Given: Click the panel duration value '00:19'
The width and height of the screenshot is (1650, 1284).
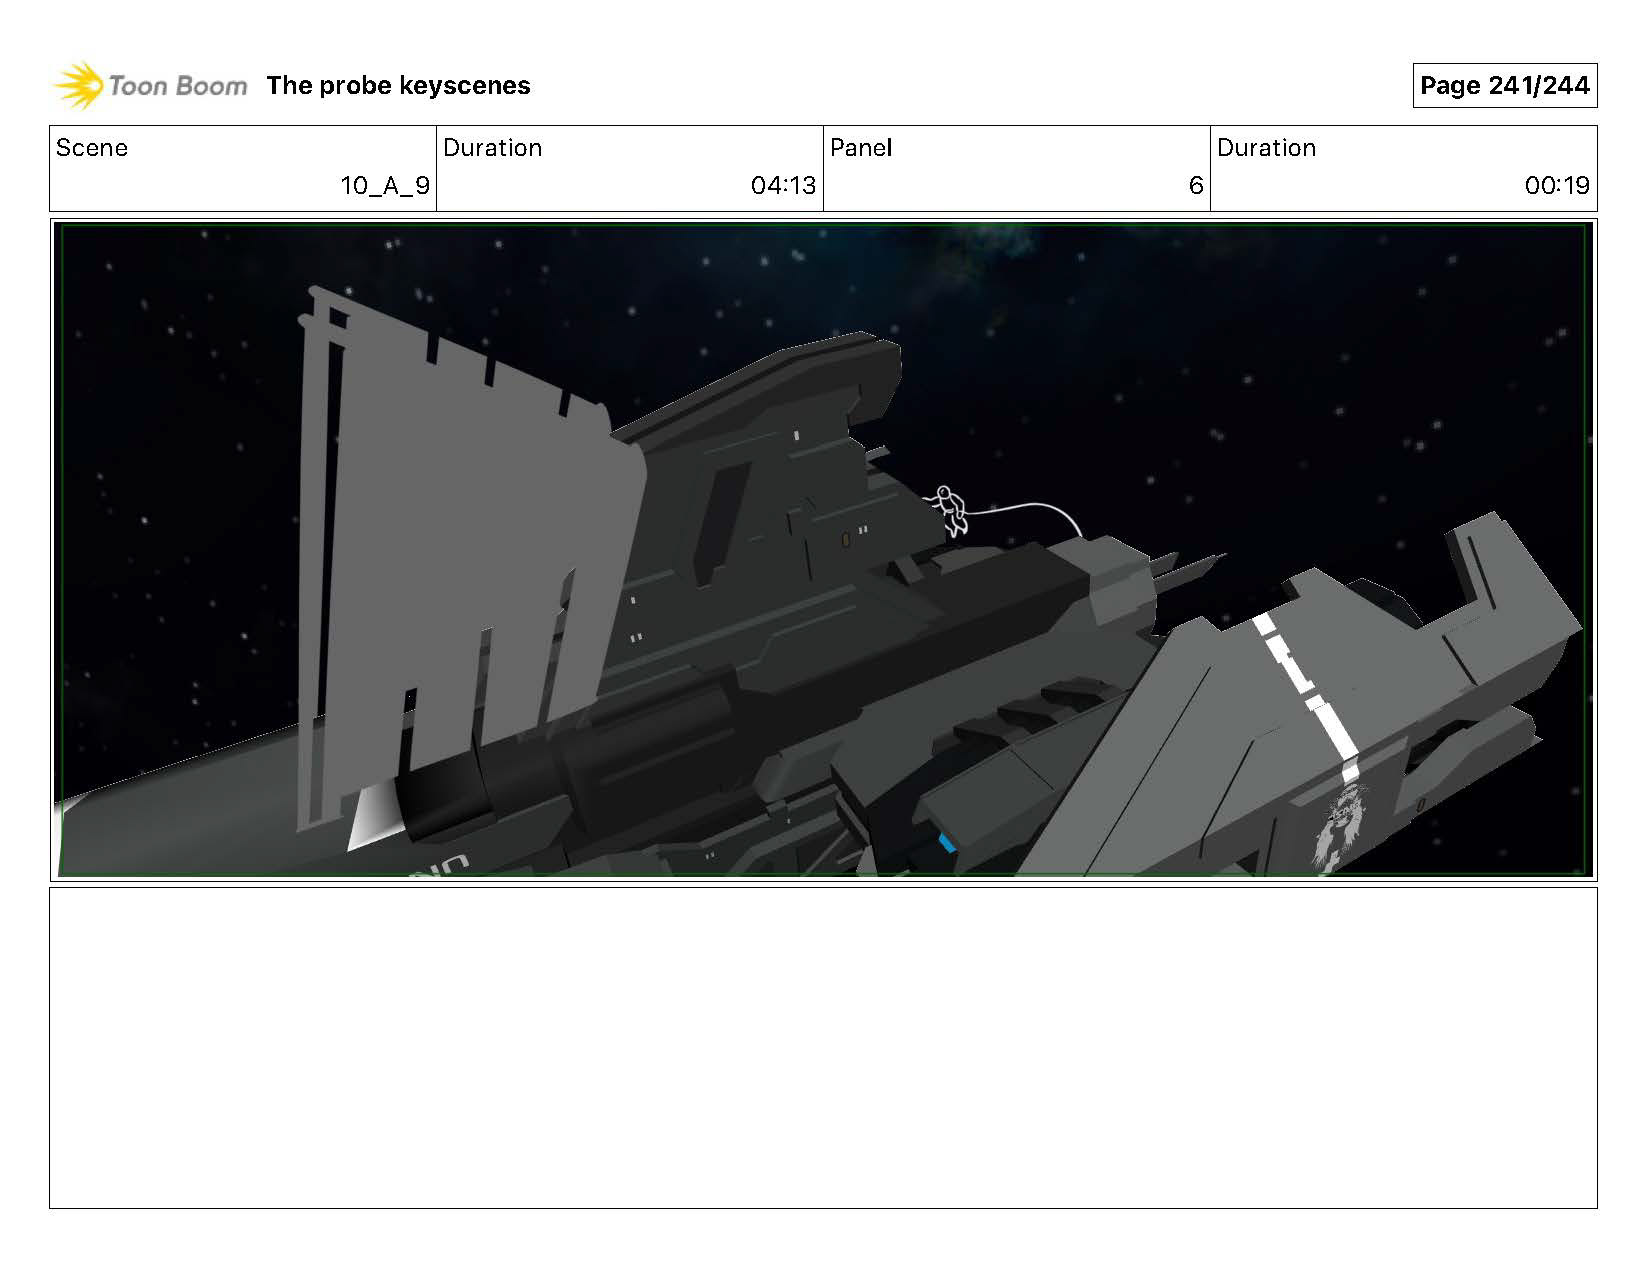Looking at the screenshot, I should pos(1557,186).
